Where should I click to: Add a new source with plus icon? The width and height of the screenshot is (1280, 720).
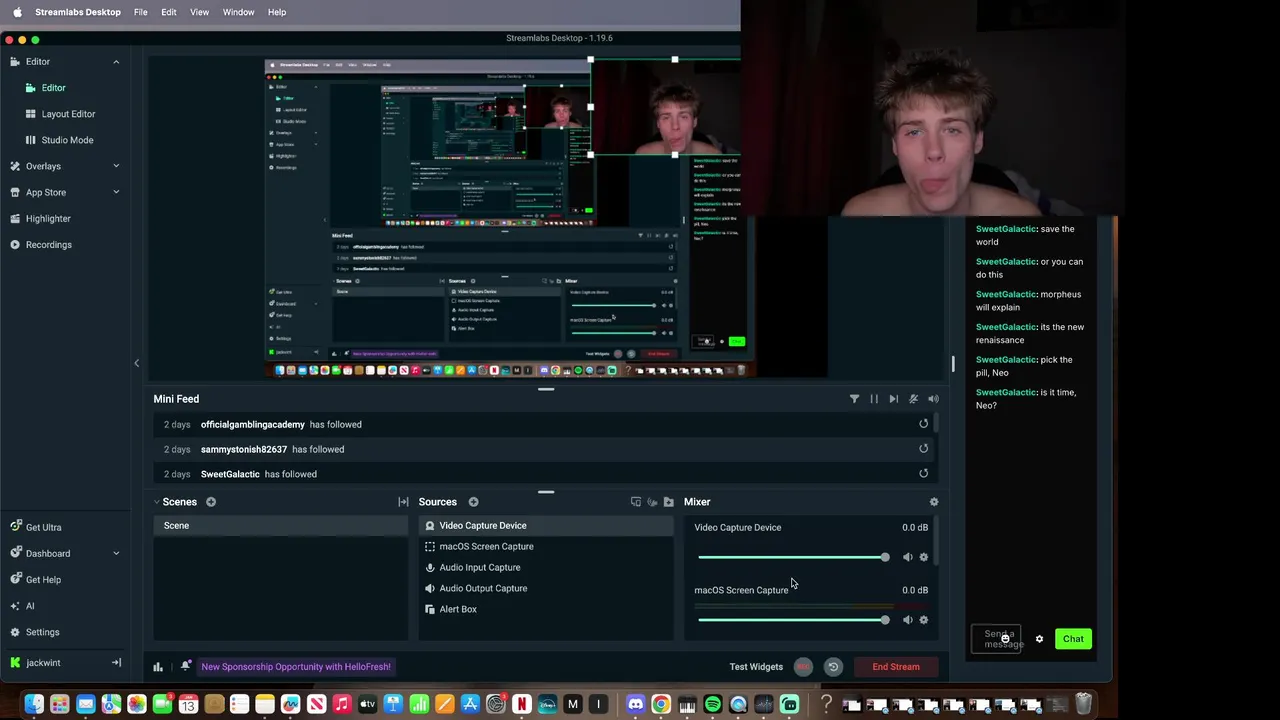(473, 502)
